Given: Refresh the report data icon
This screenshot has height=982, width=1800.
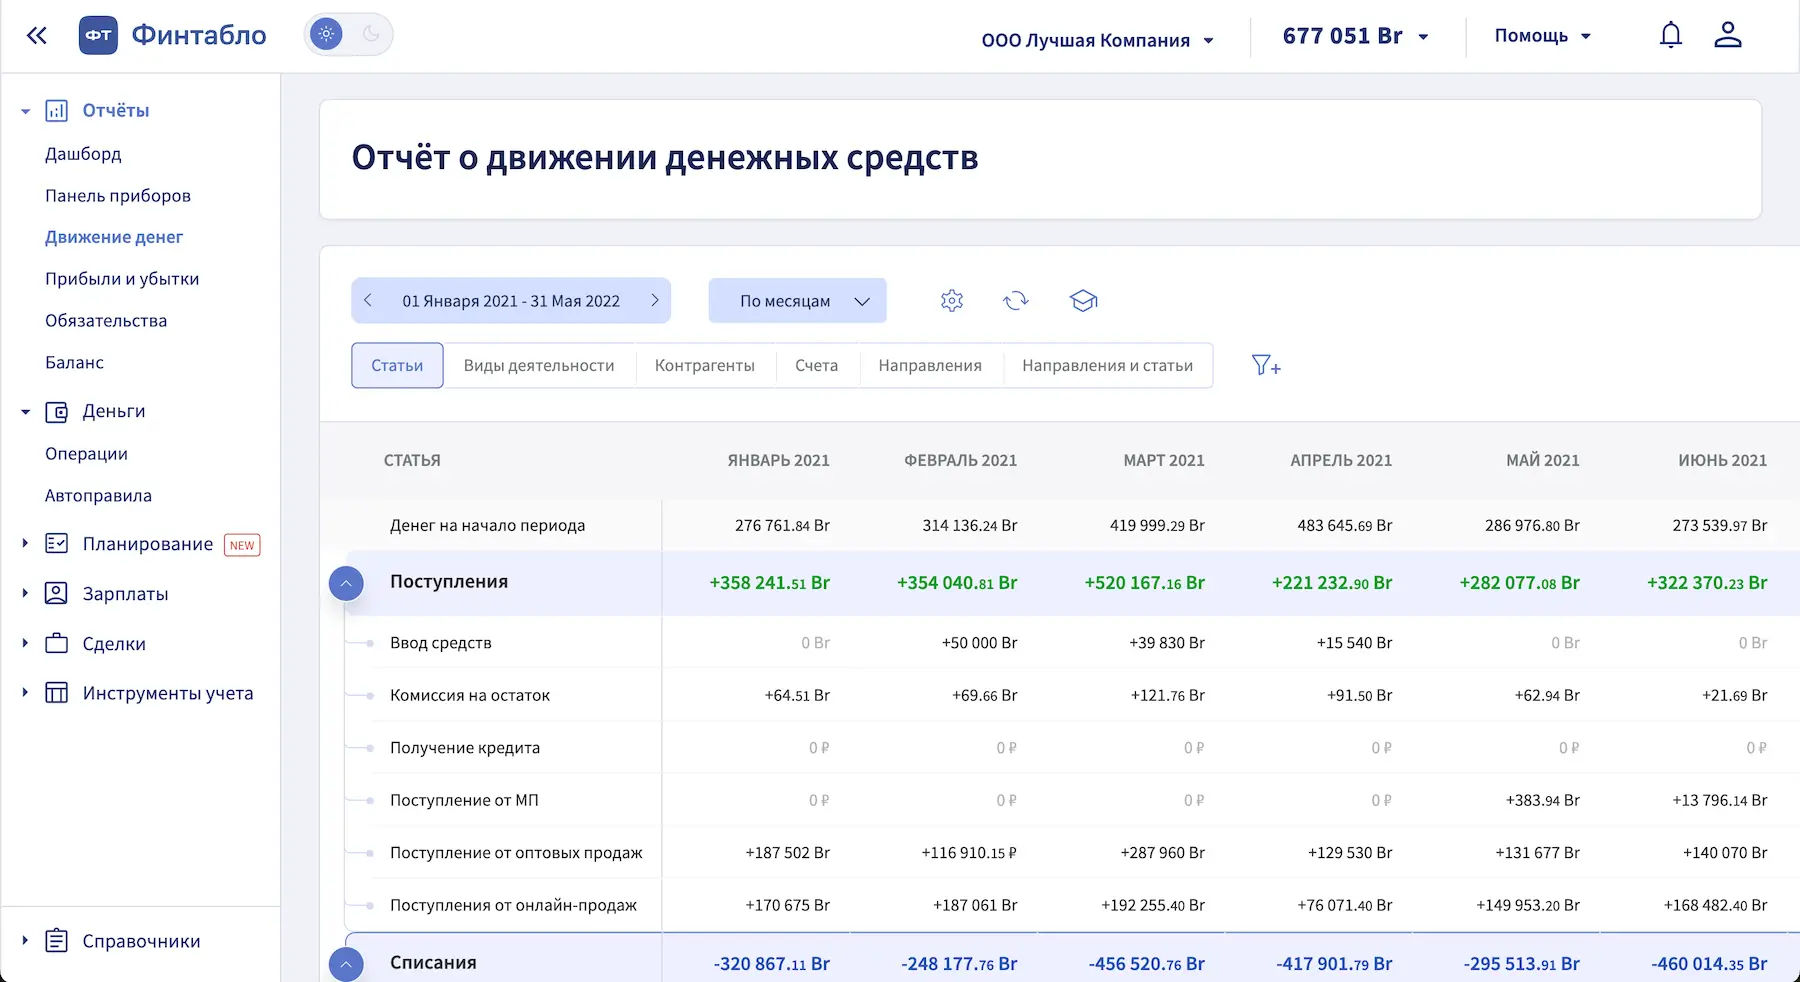Looking at the screenshot, I should [x=1016, y=301].
